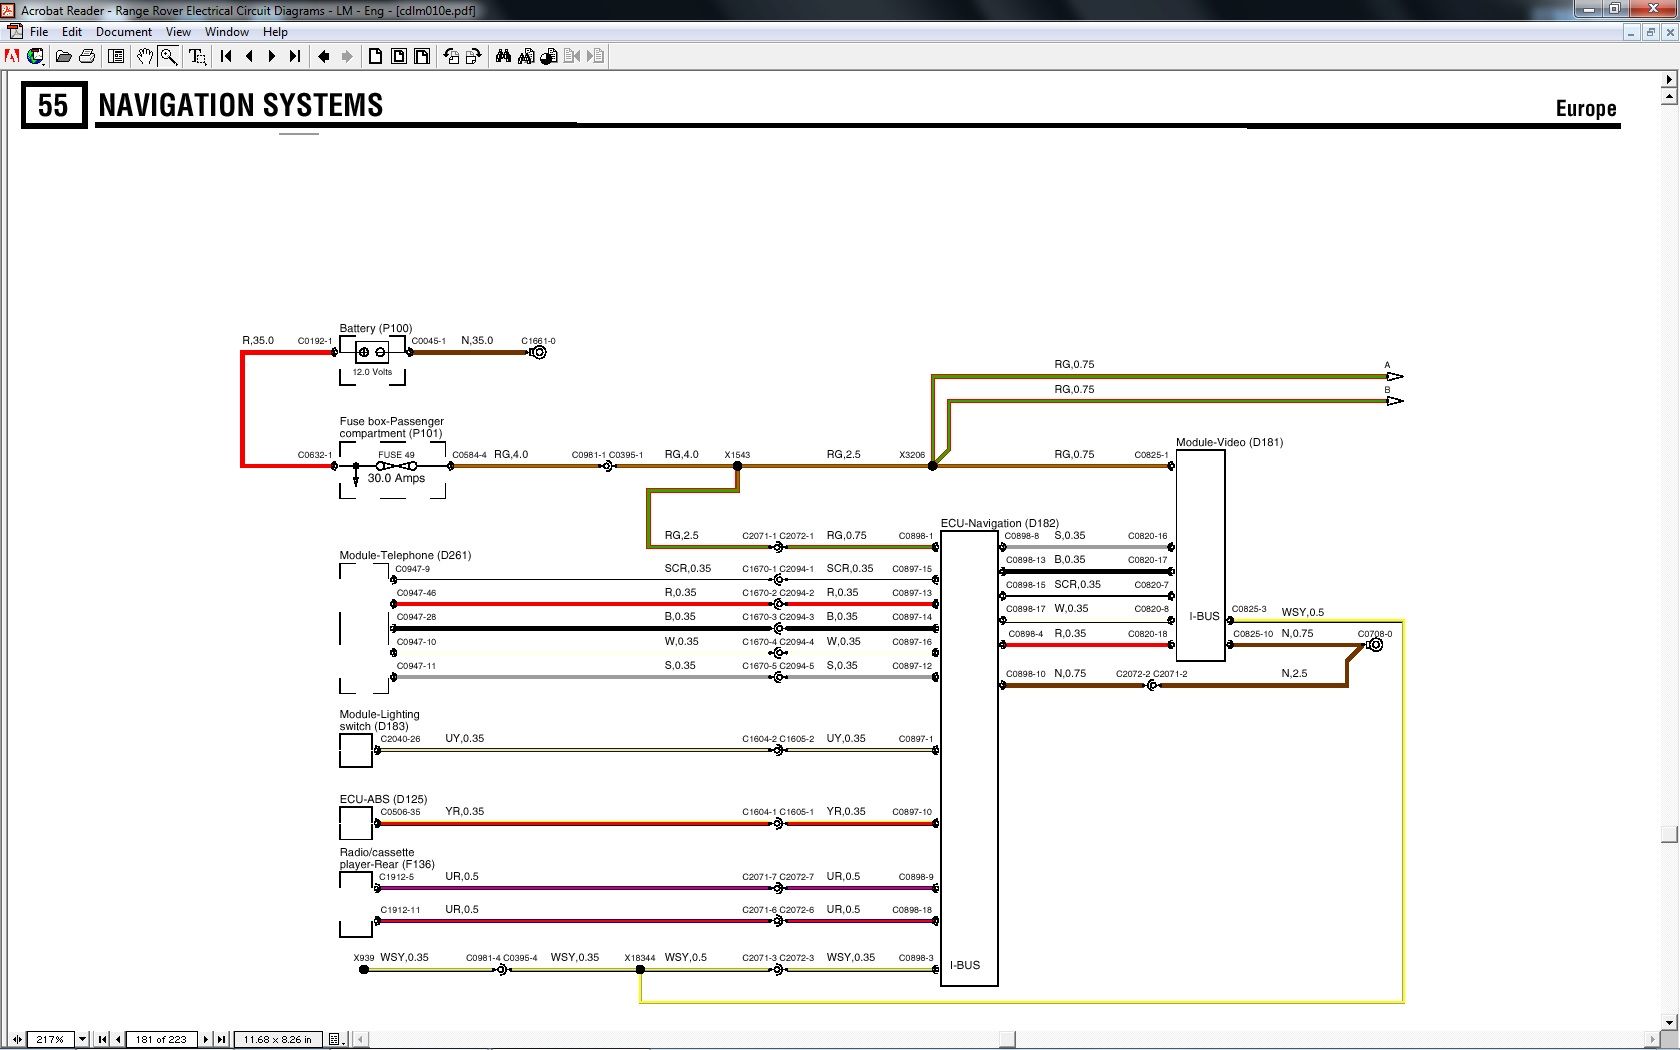The height and width of the screenshot is (1050, 1680).
Task: Go to first page via toolbar
Action: coord(227,56)
